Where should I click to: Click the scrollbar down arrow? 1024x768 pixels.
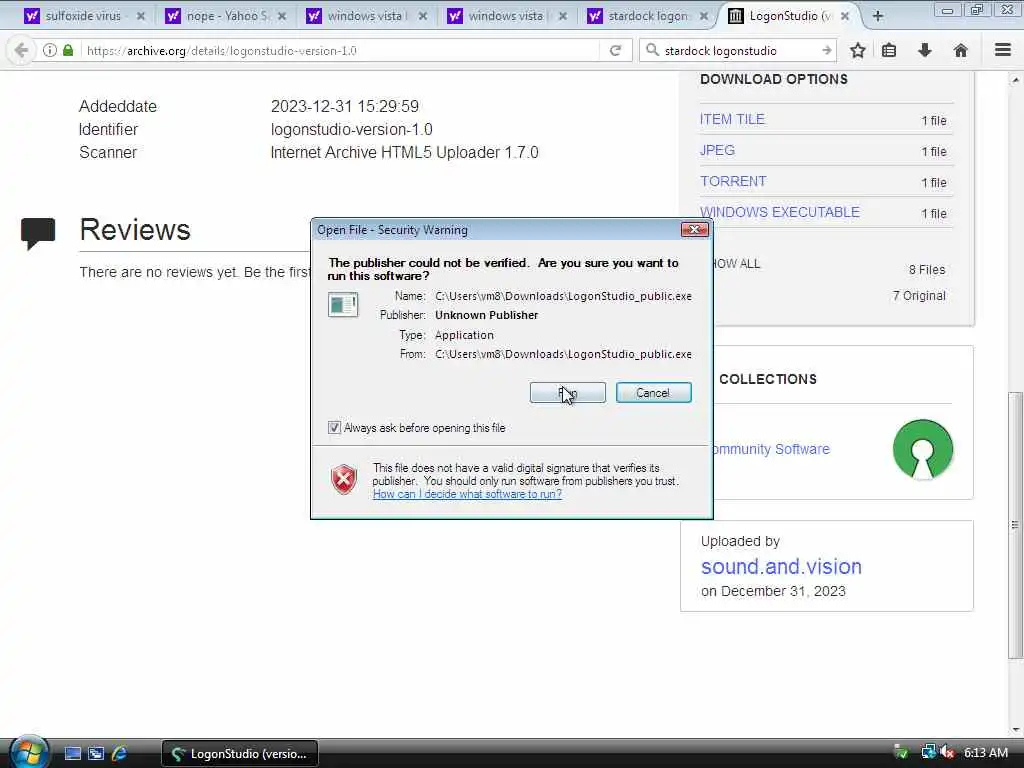pos(1015,729)
